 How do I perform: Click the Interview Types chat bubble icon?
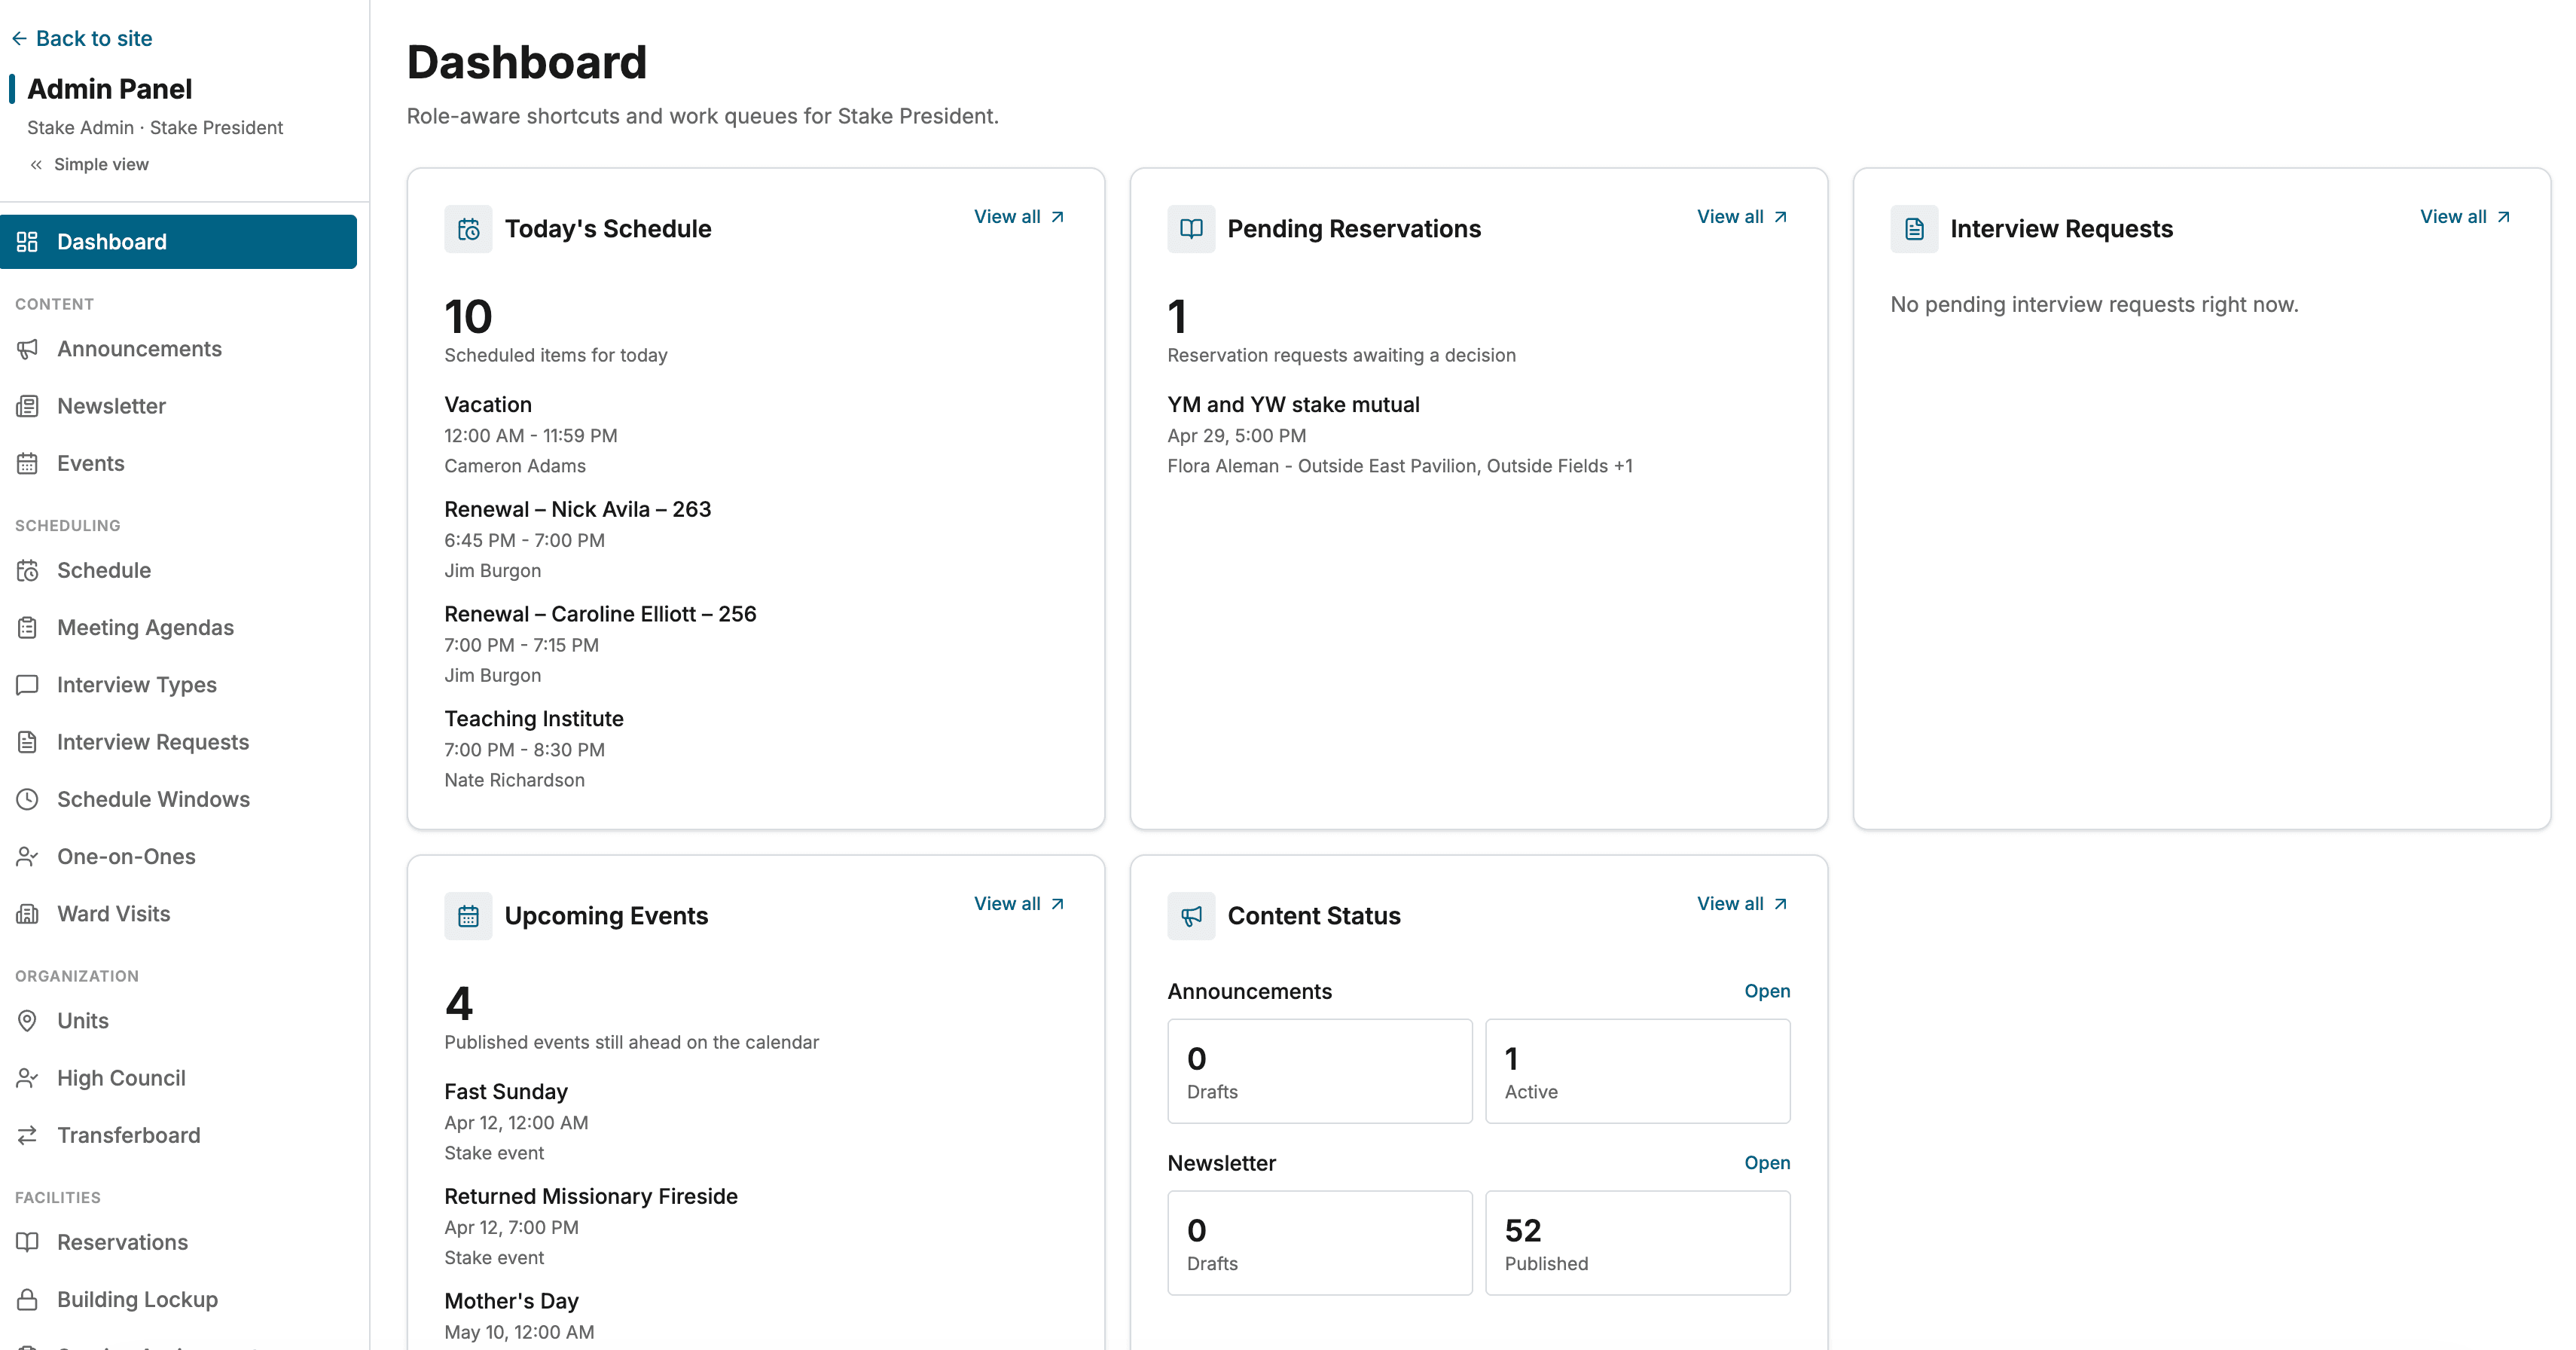(x=27, y=685)
